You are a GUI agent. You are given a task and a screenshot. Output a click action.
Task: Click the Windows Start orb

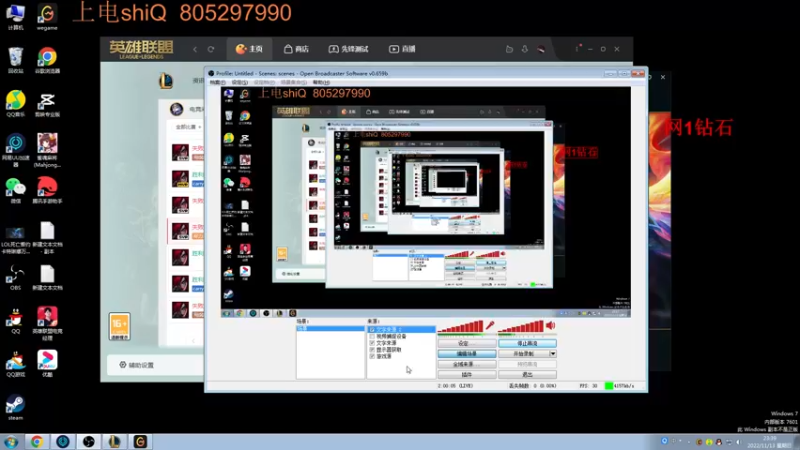pyautogui.click(x=11, y=442)
